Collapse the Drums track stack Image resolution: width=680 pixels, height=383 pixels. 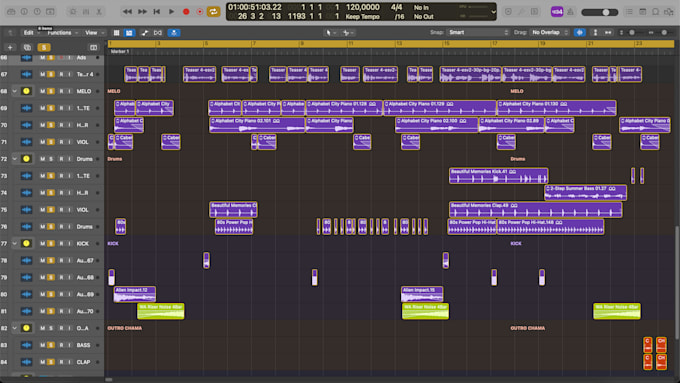click(14, 159)
